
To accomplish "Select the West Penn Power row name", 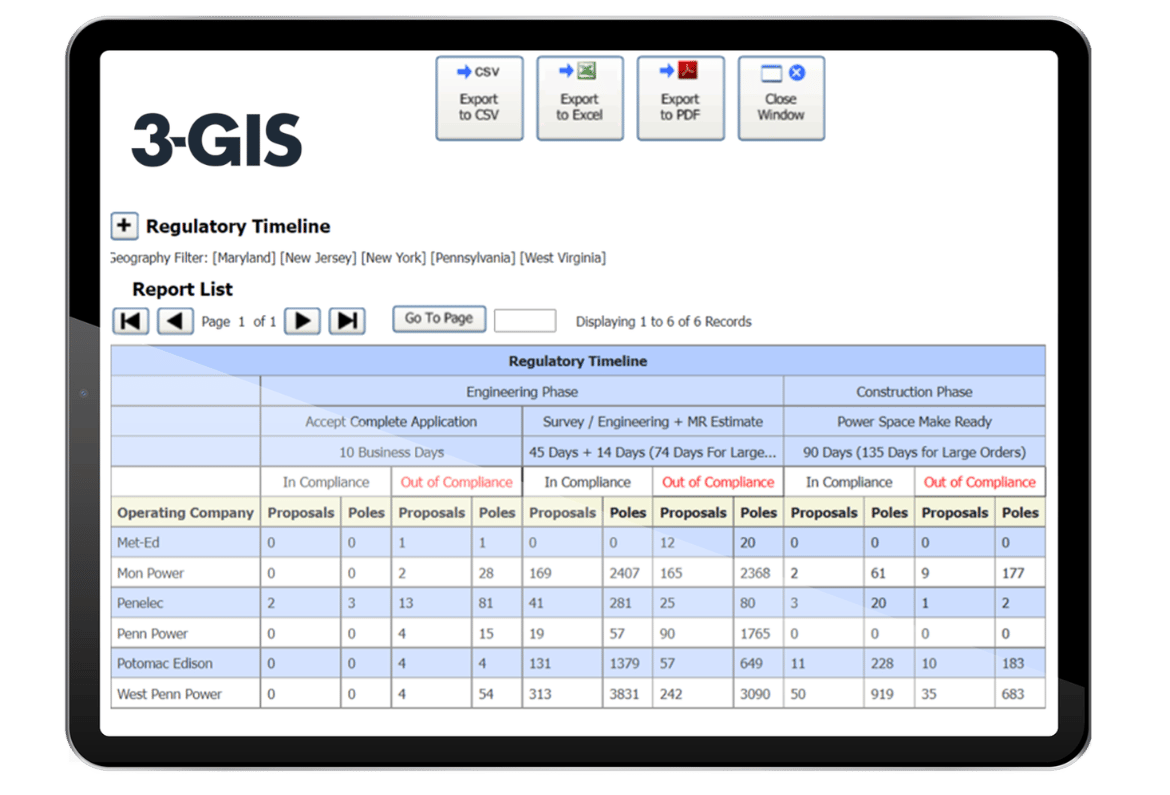I will (169, 694).
